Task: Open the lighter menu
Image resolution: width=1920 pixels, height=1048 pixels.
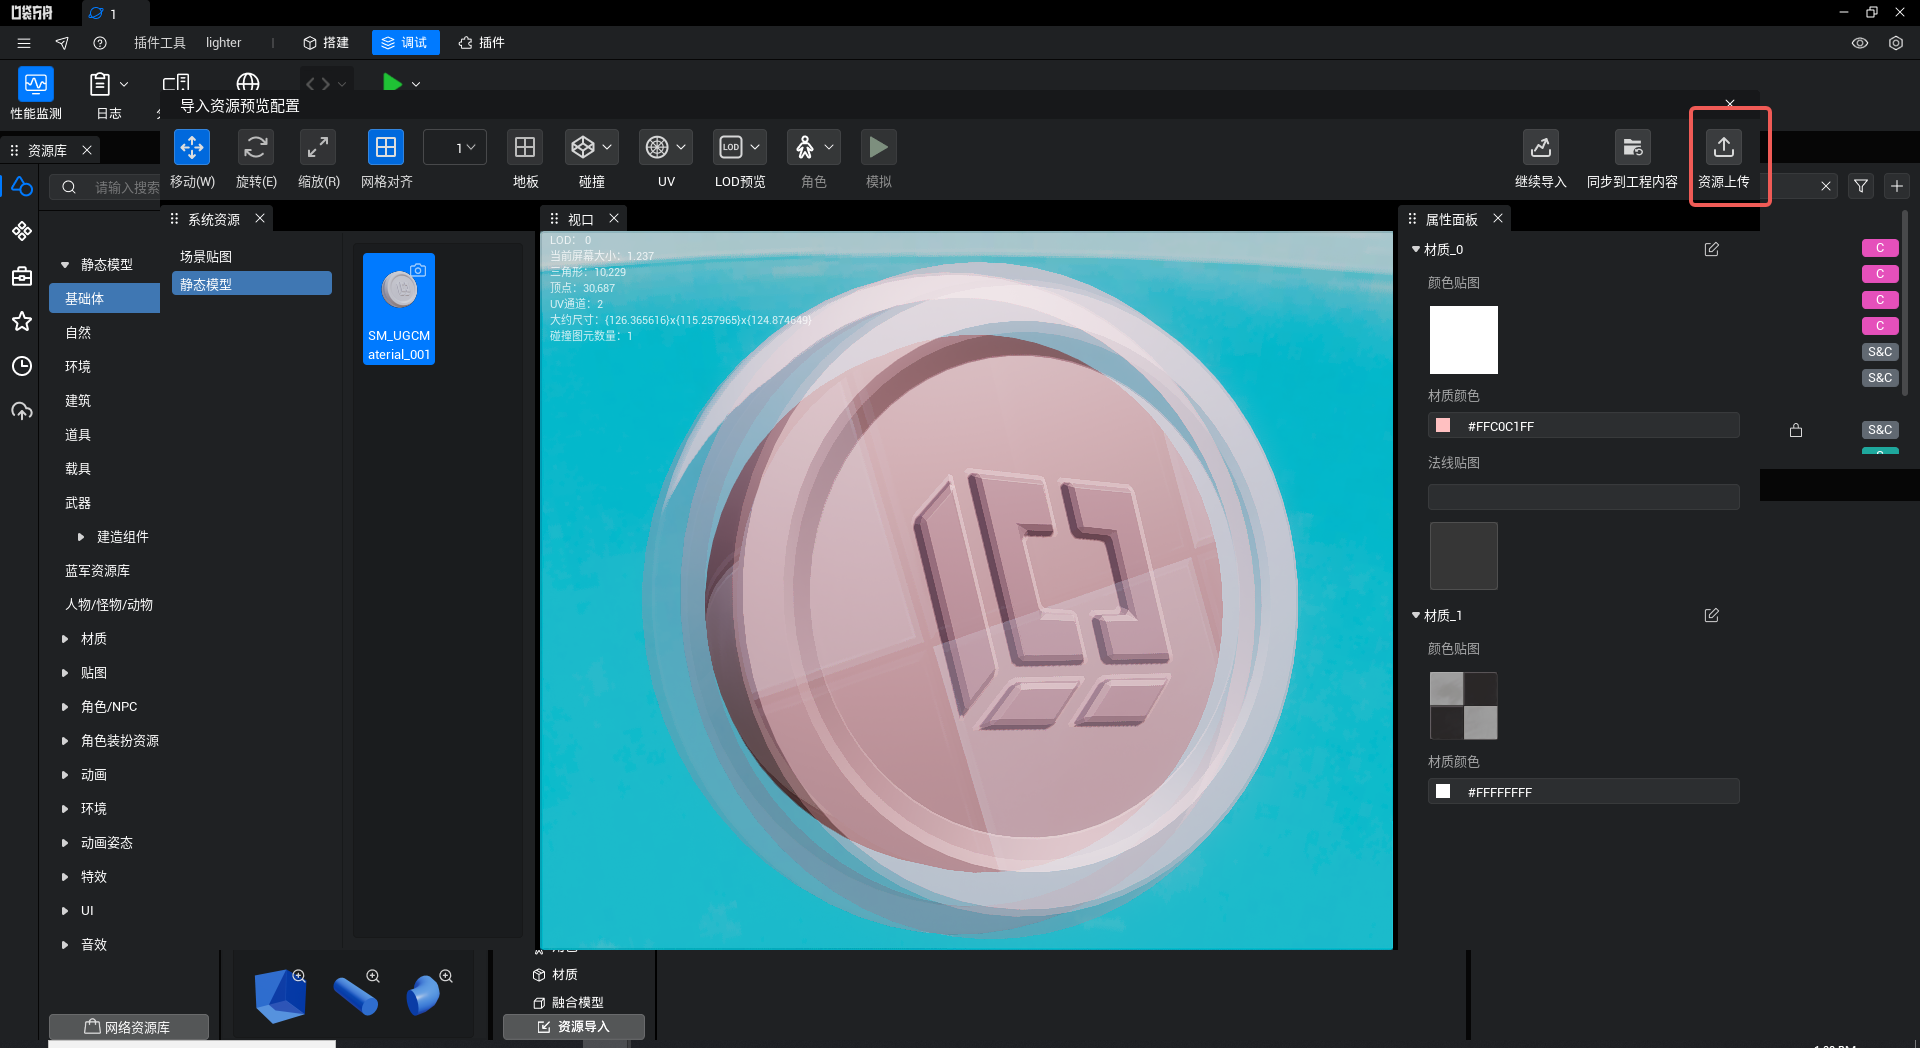Action: pos(224,43)
